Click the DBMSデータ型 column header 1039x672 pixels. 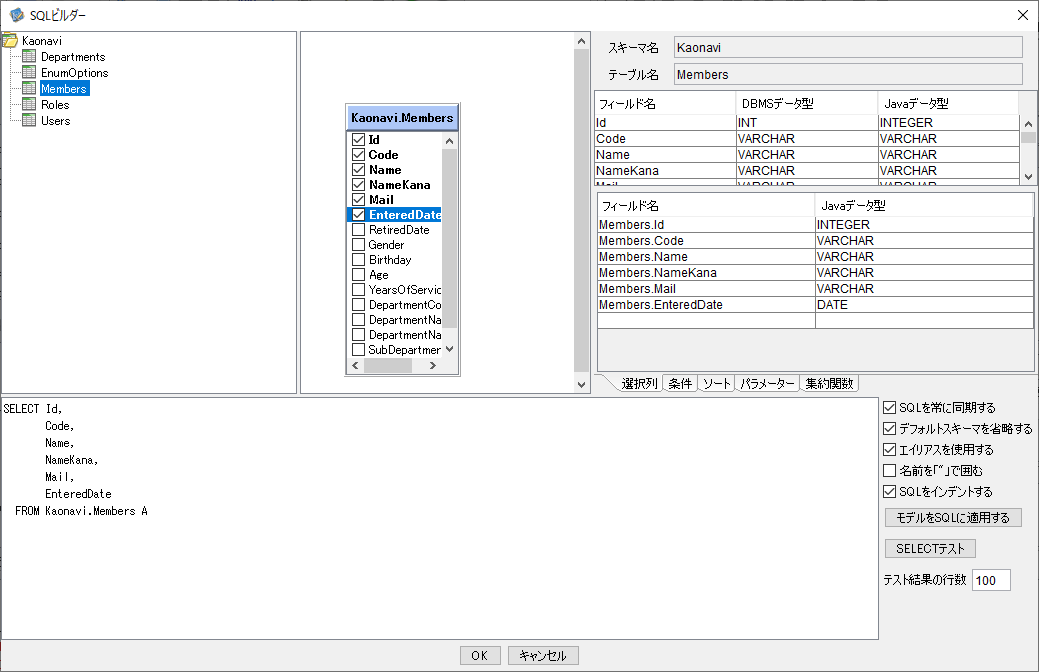tap(806, 103)
